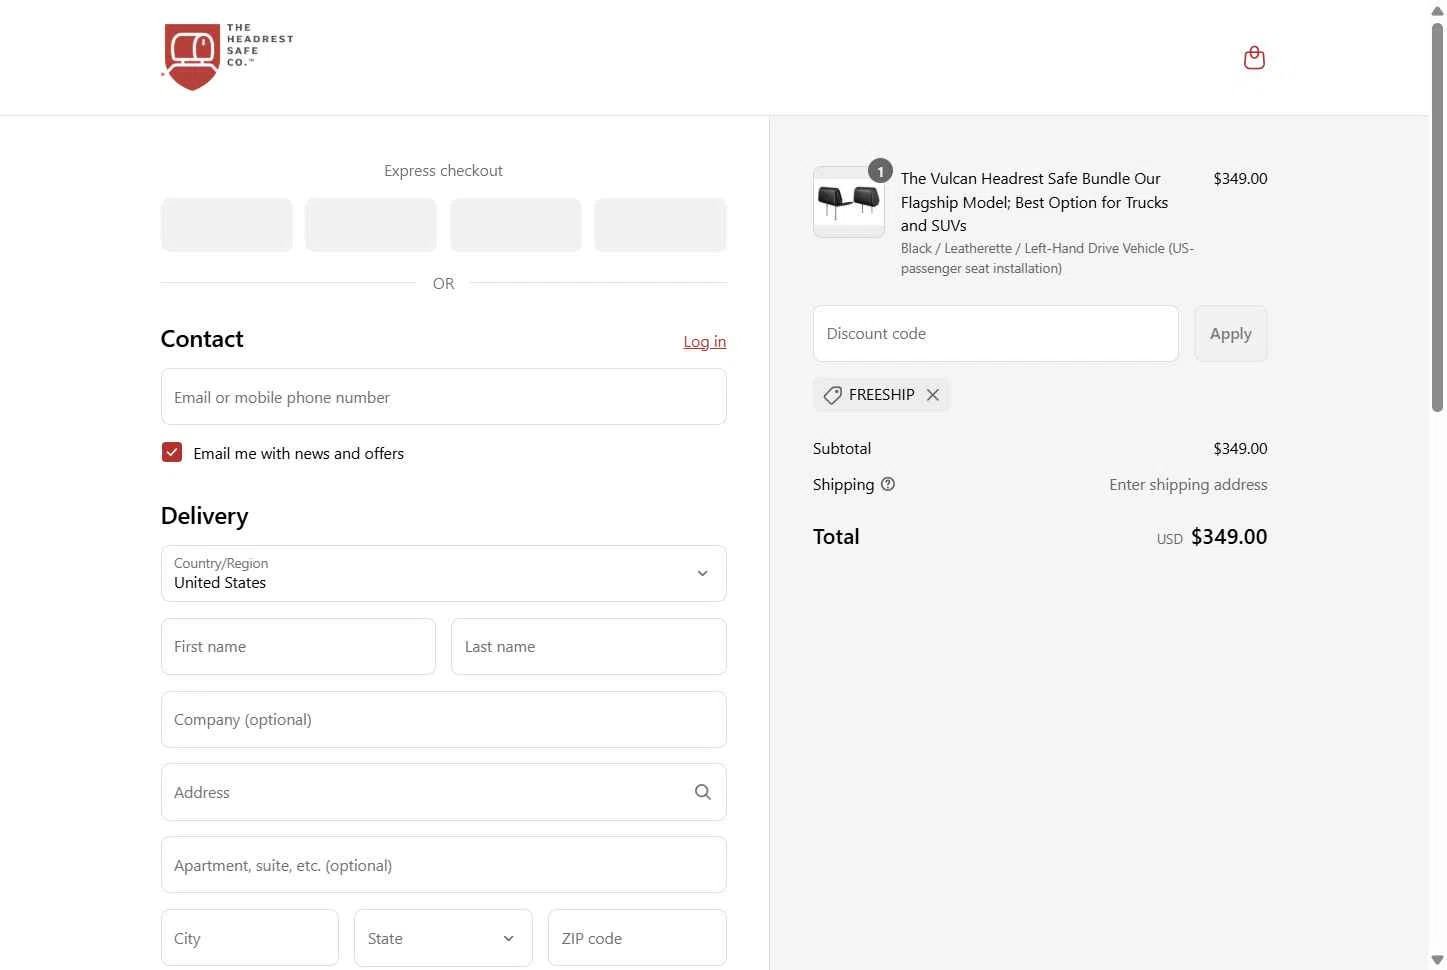Click the Address search magnifier icon
This screenshot has height=970, width=1447.
pyautogui.click(x=703, y=792)
